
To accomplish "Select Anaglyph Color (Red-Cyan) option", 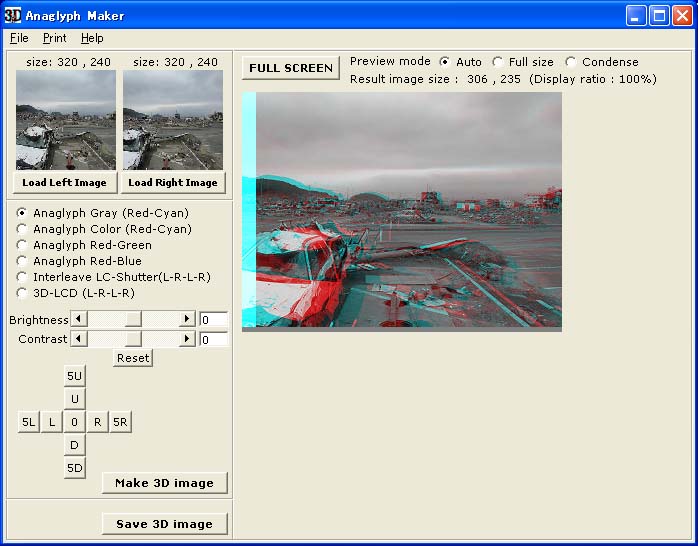I will 23,229.
